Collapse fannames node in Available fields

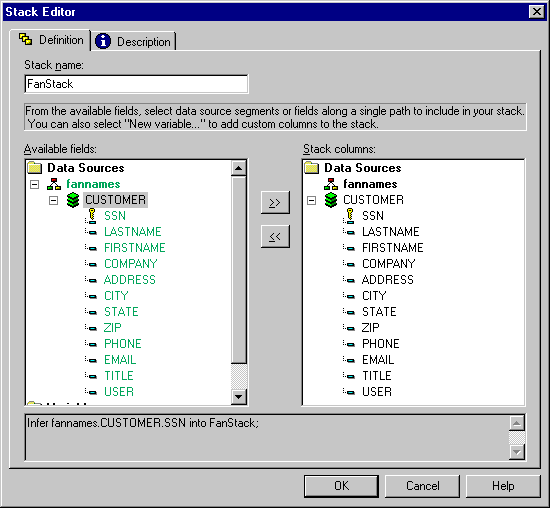[34, 184]
